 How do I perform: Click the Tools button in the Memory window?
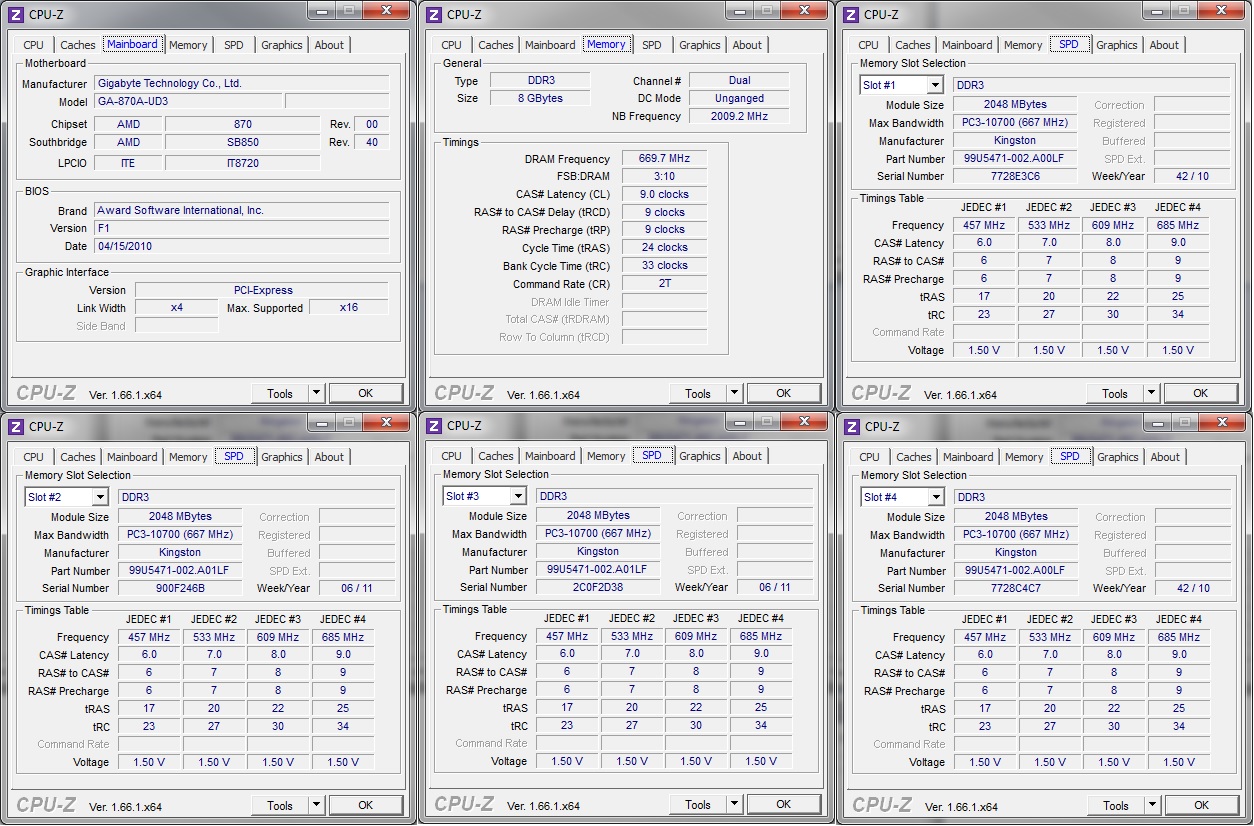(x=698, y=394)
